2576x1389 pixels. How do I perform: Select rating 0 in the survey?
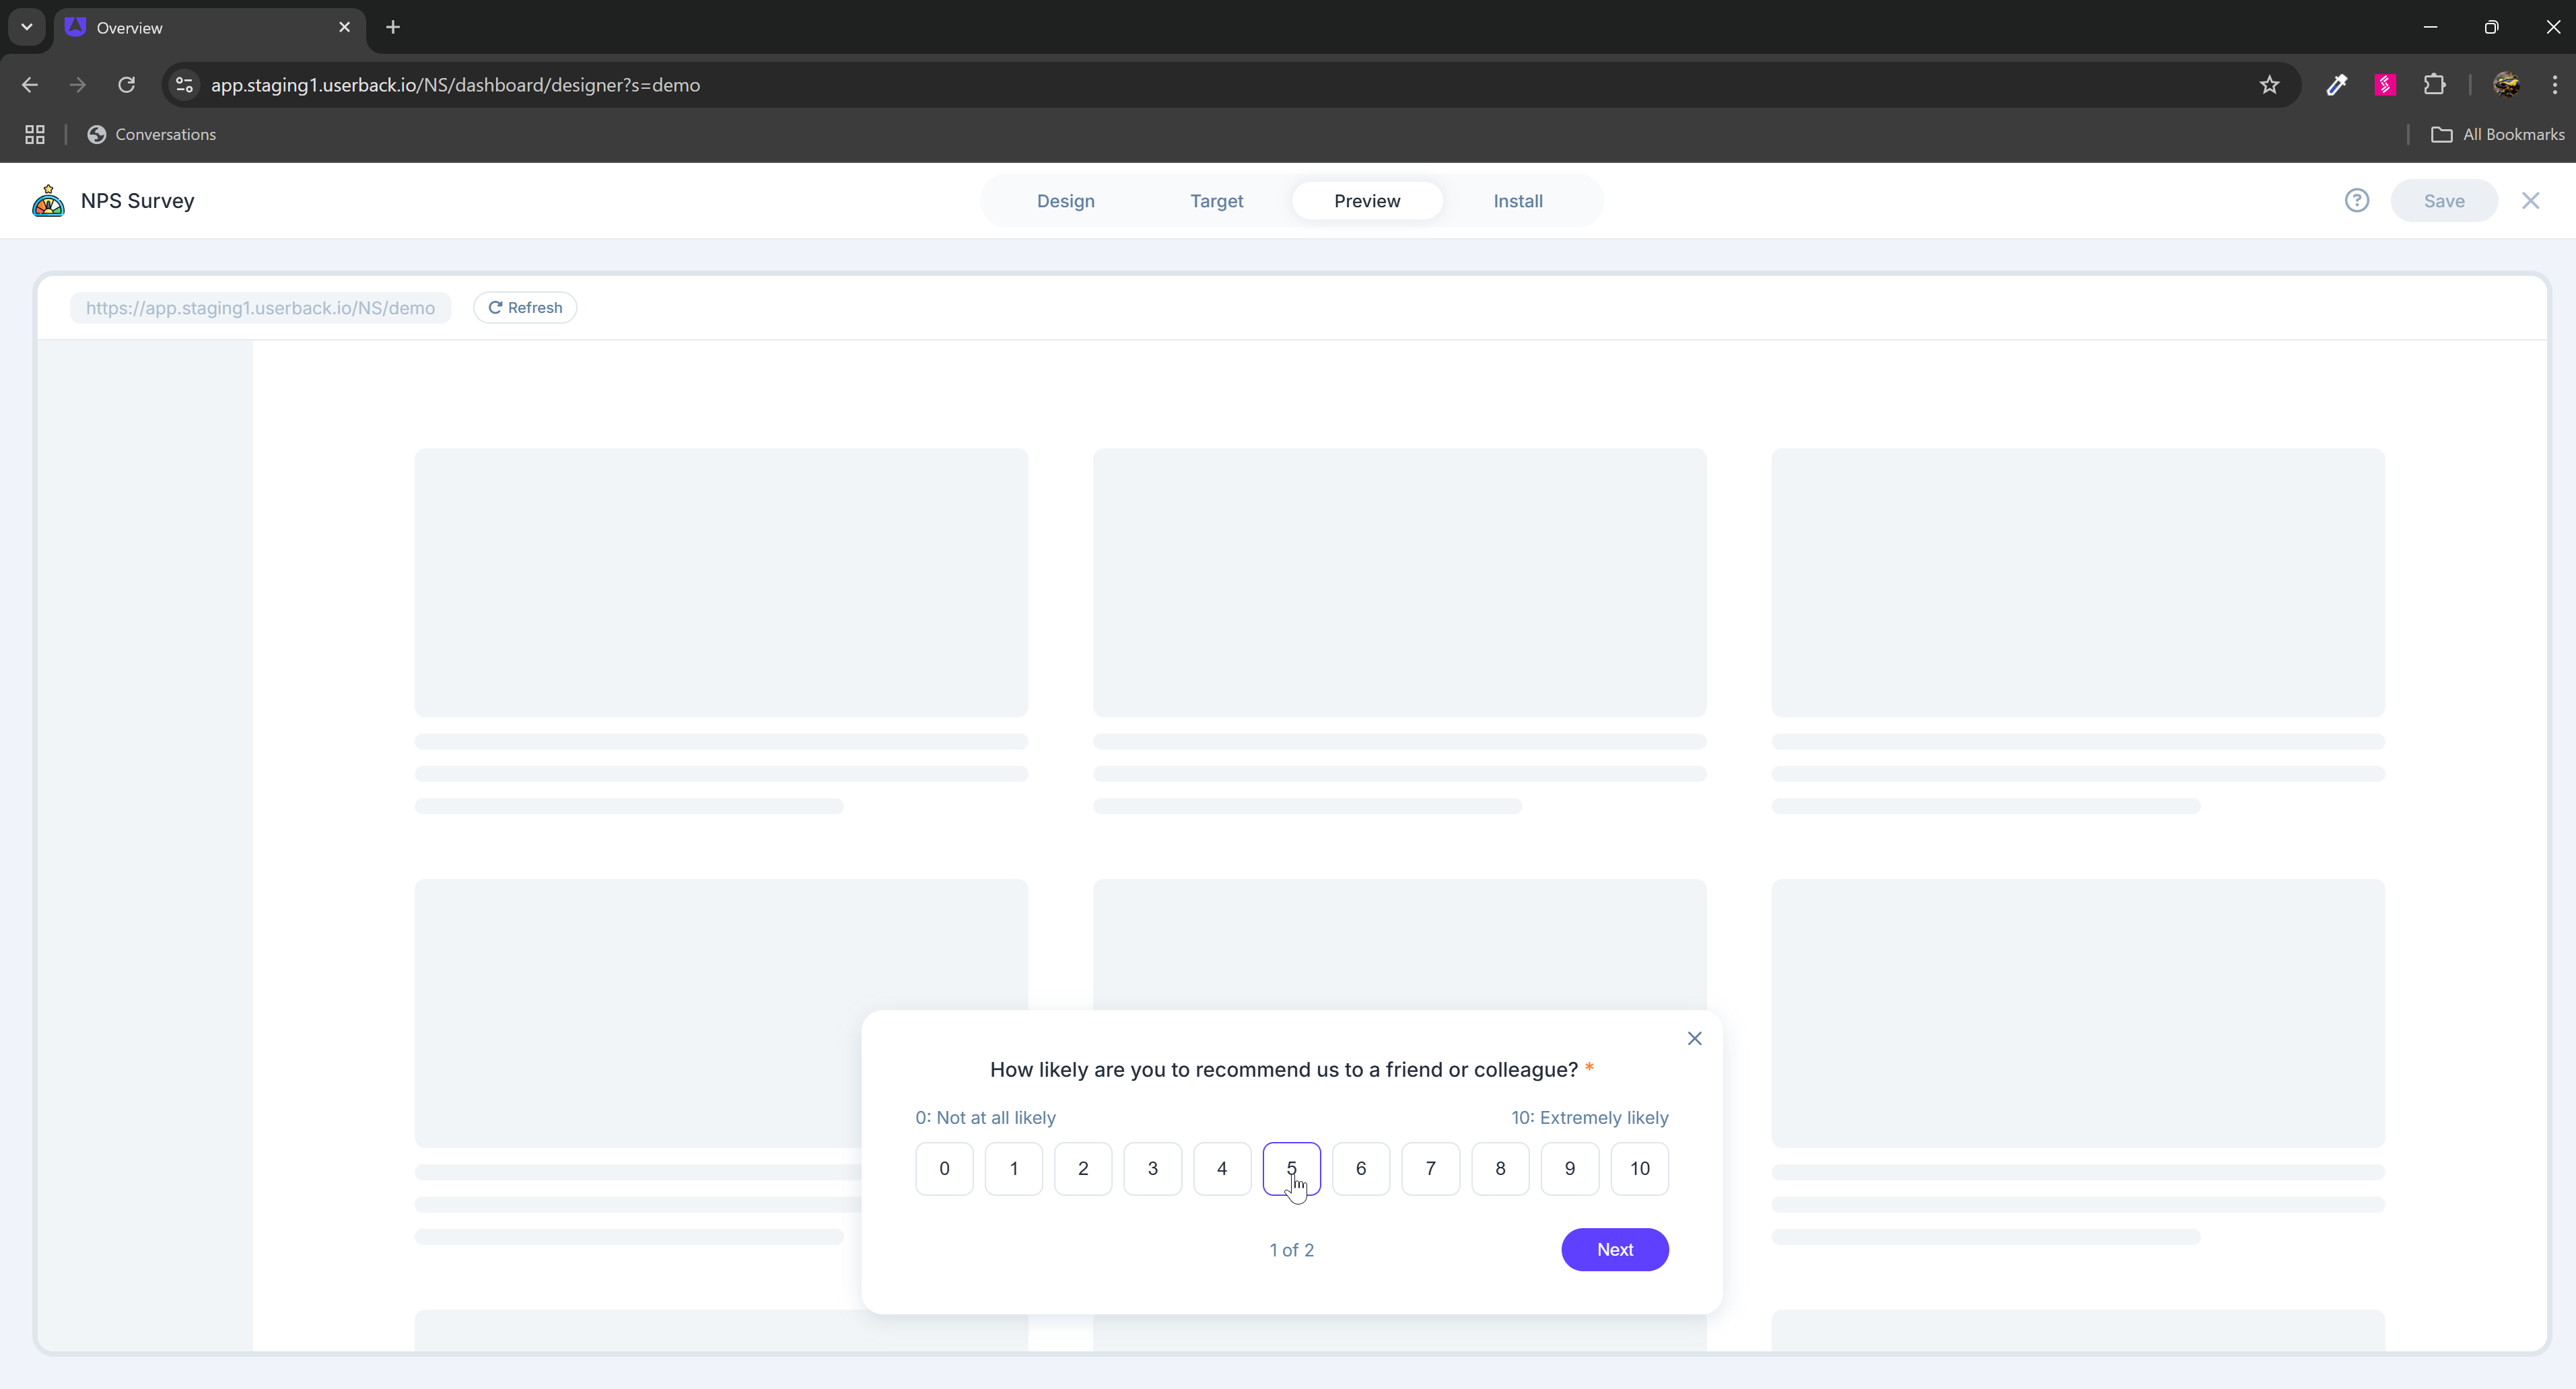pyautogui.click(x=943, y=1168)
